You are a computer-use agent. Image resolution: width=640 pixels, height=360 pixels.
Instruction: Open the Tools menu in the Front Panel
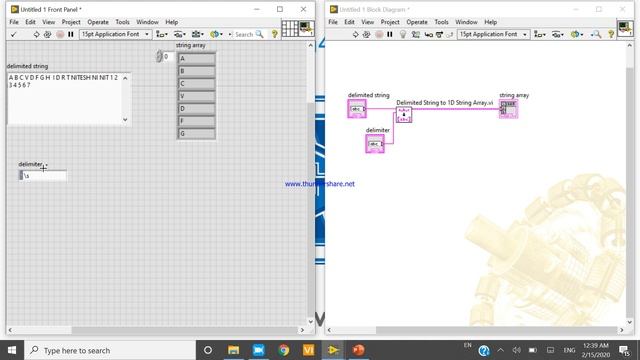tap(122, 22)
